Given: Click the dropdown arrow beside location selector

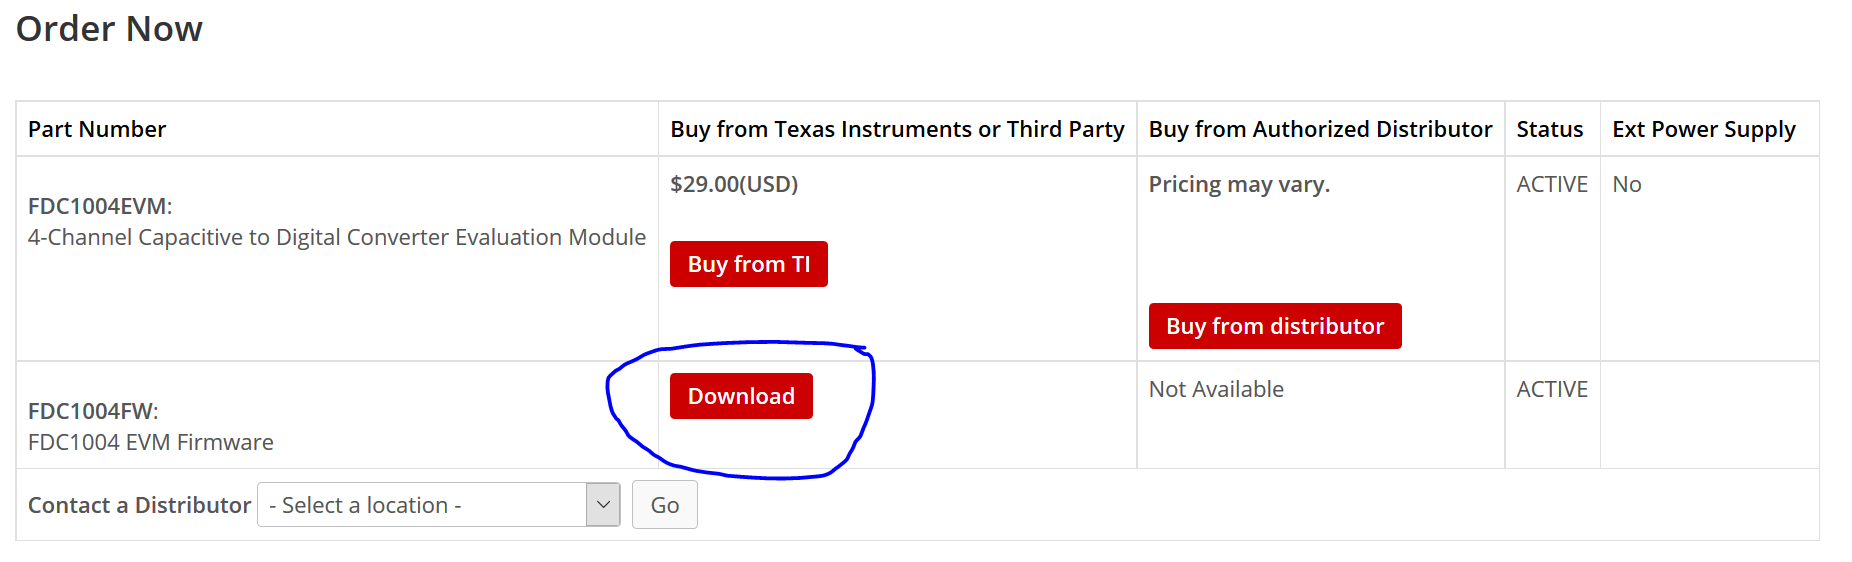Looking at the screenshot, I should [603, 505].
